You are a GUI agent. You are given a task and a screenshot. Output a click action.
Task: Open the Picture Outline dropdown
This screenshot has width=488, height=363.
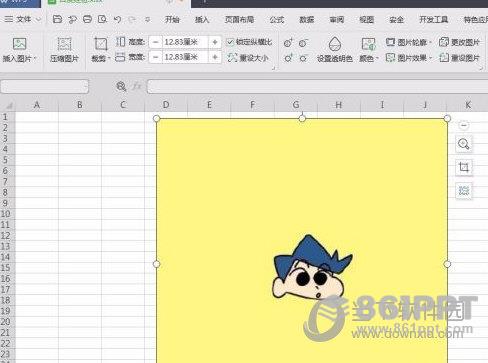click(408, 42)
